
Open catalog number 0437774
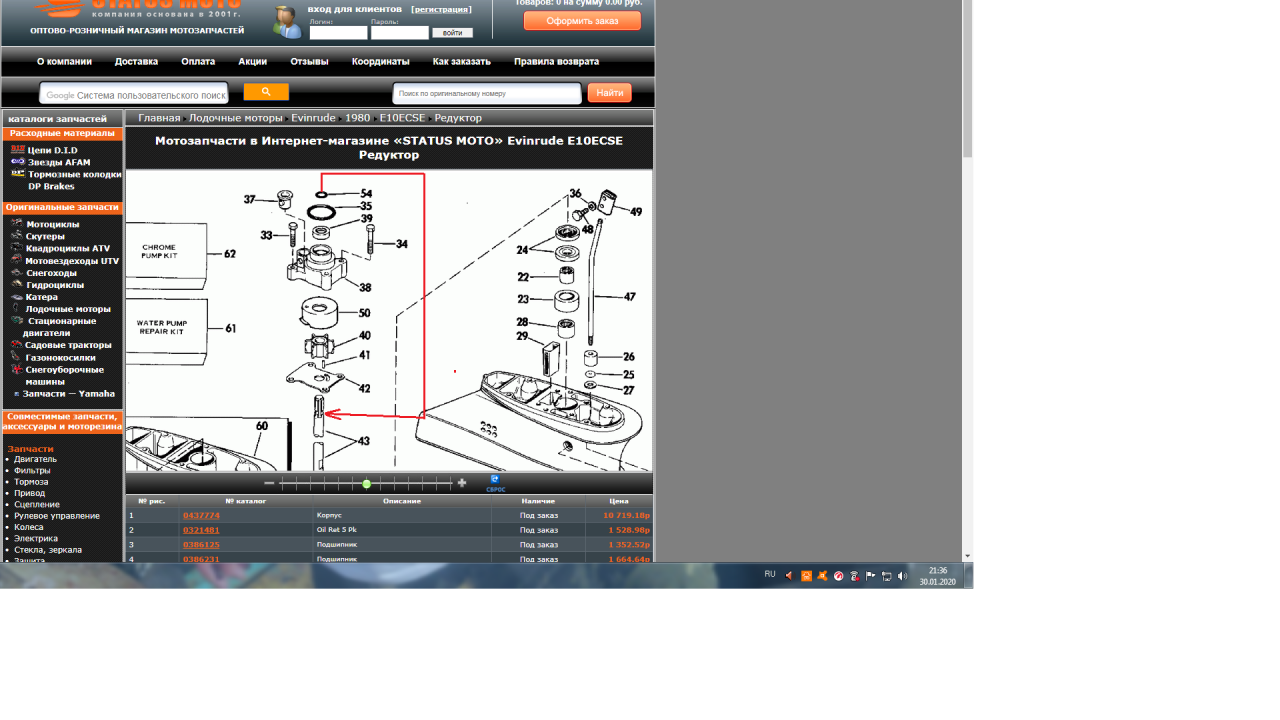coord(201,515)
